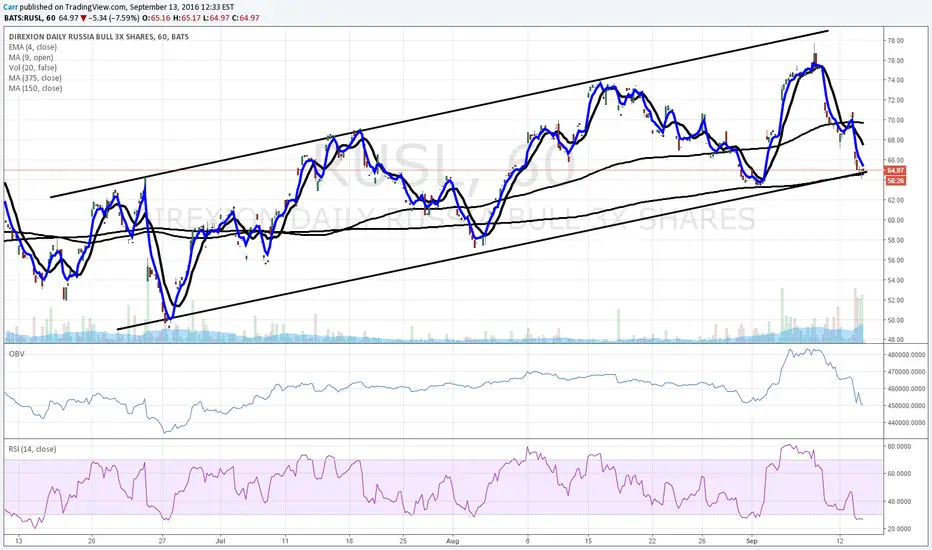932x550 pixels.
Task: Click the red 64.97 current price tag
Action: (895, 170)
